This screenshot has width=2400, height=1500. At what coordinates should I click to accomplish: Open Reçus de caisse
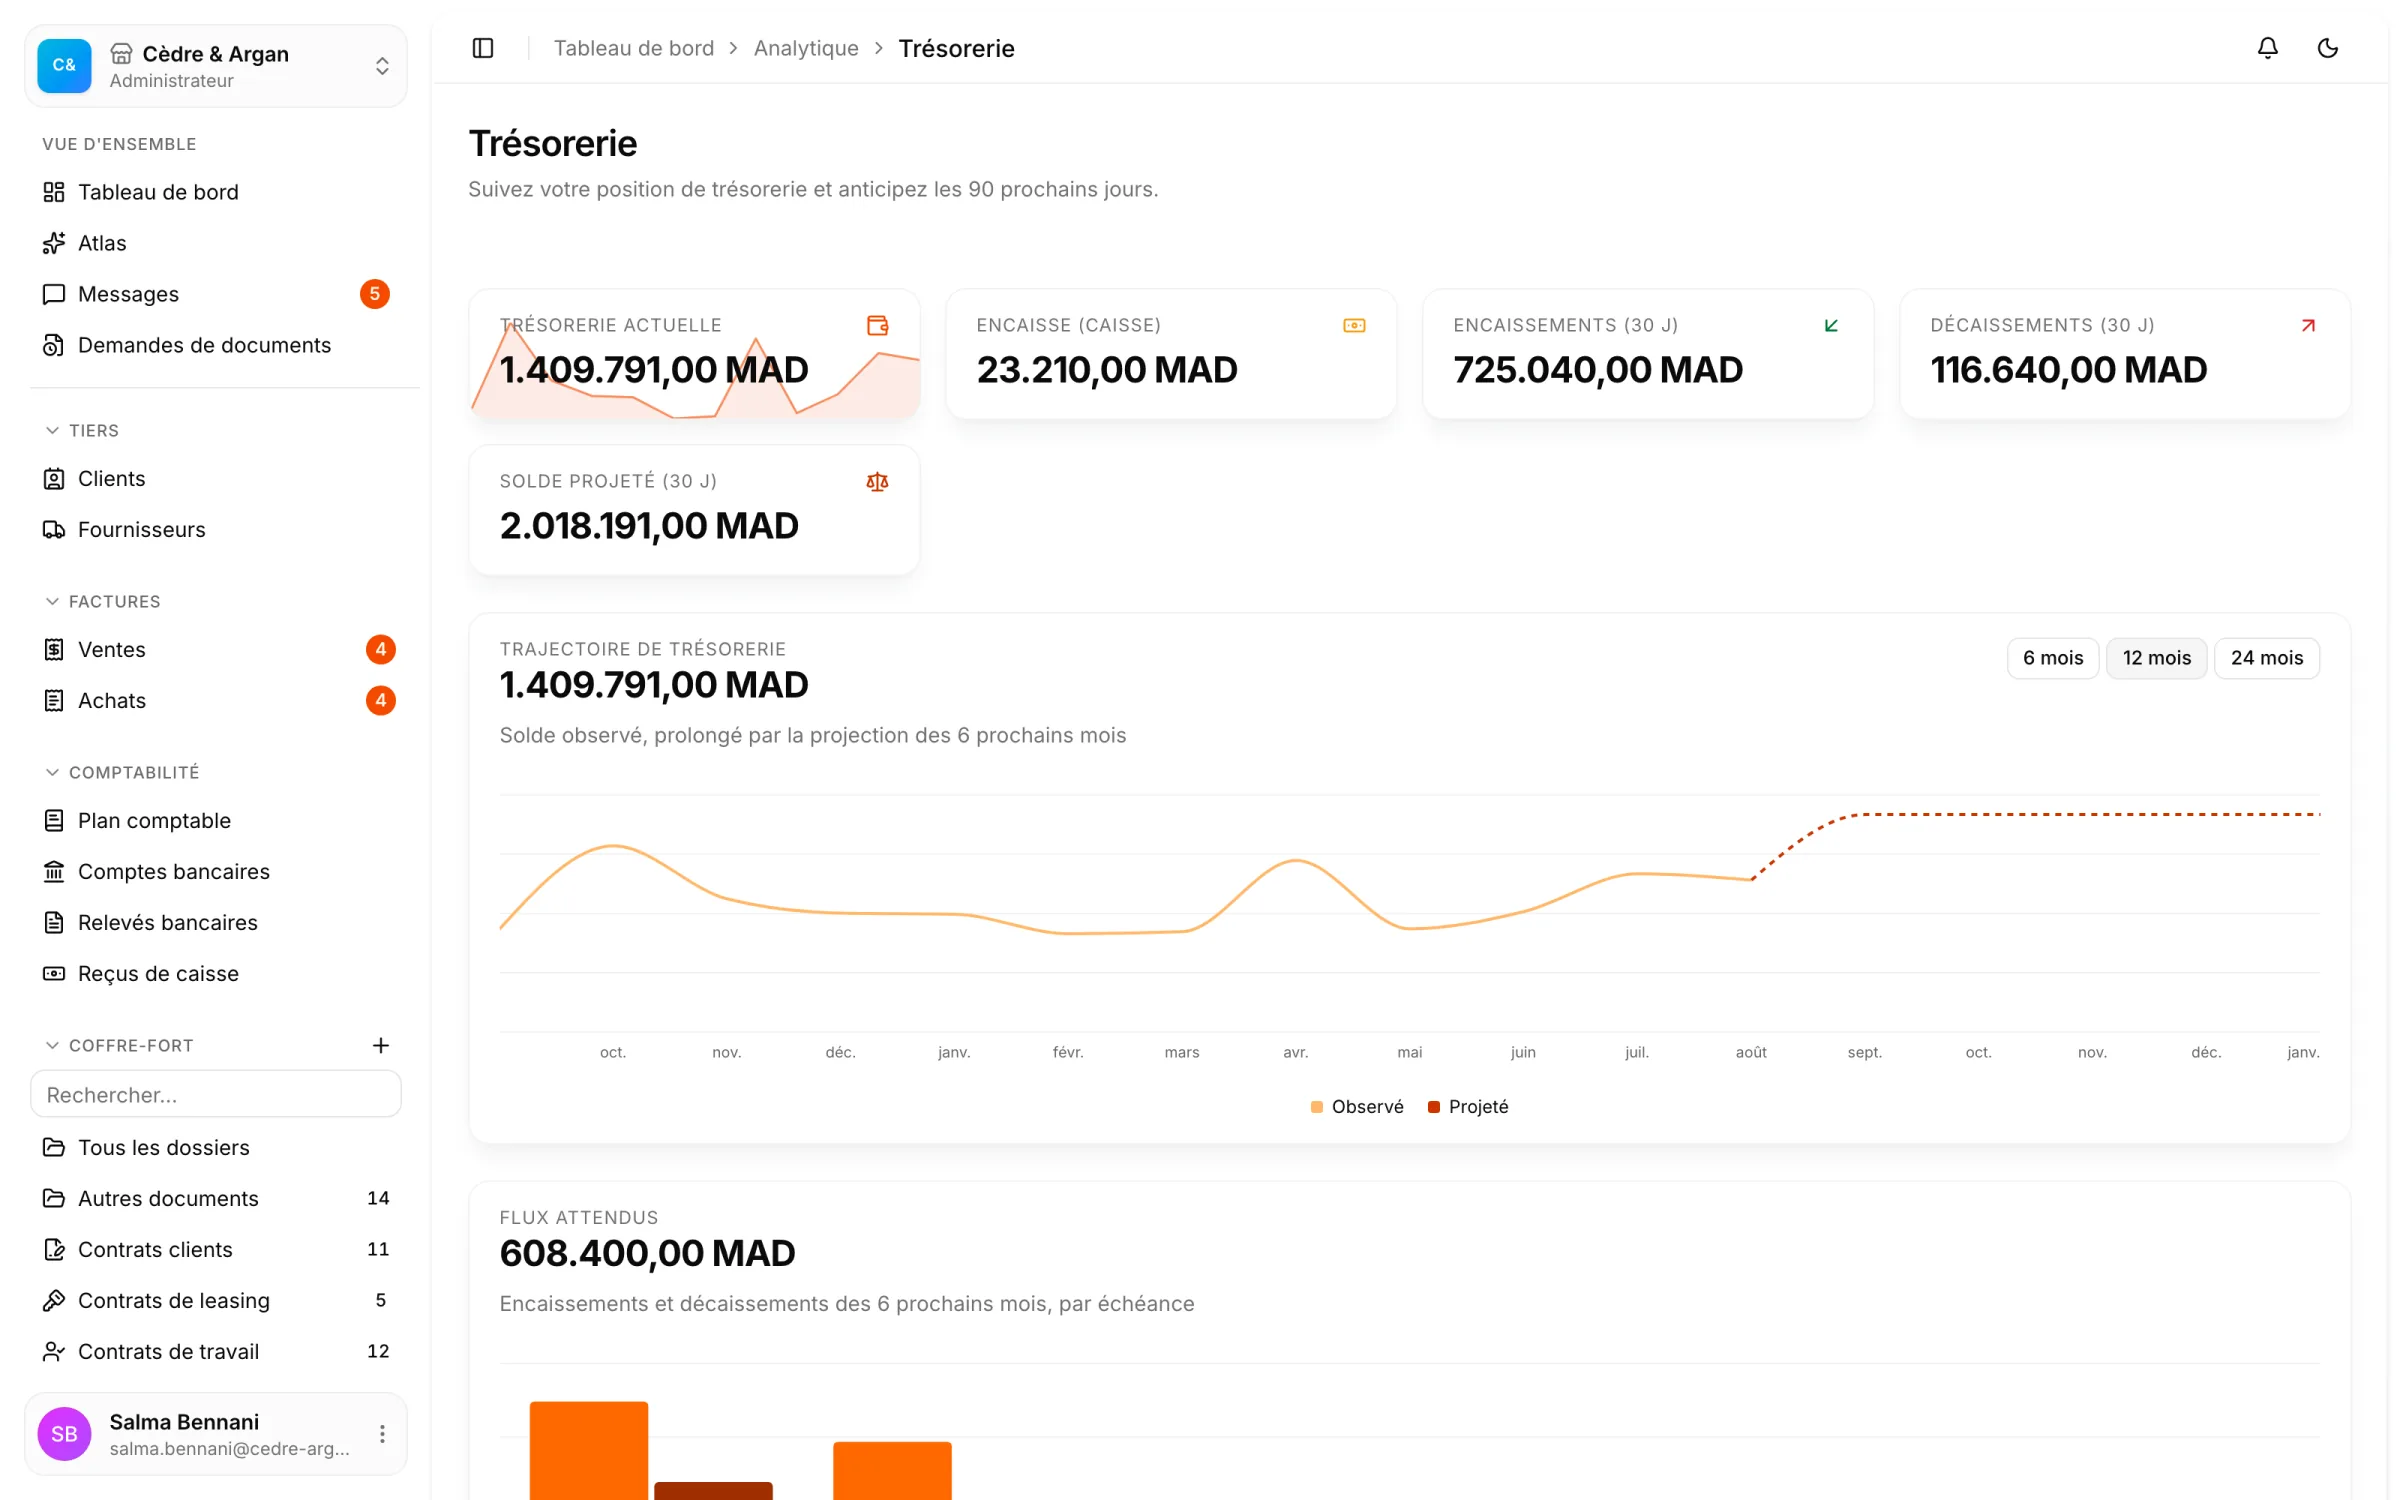[x=216, y=974]
